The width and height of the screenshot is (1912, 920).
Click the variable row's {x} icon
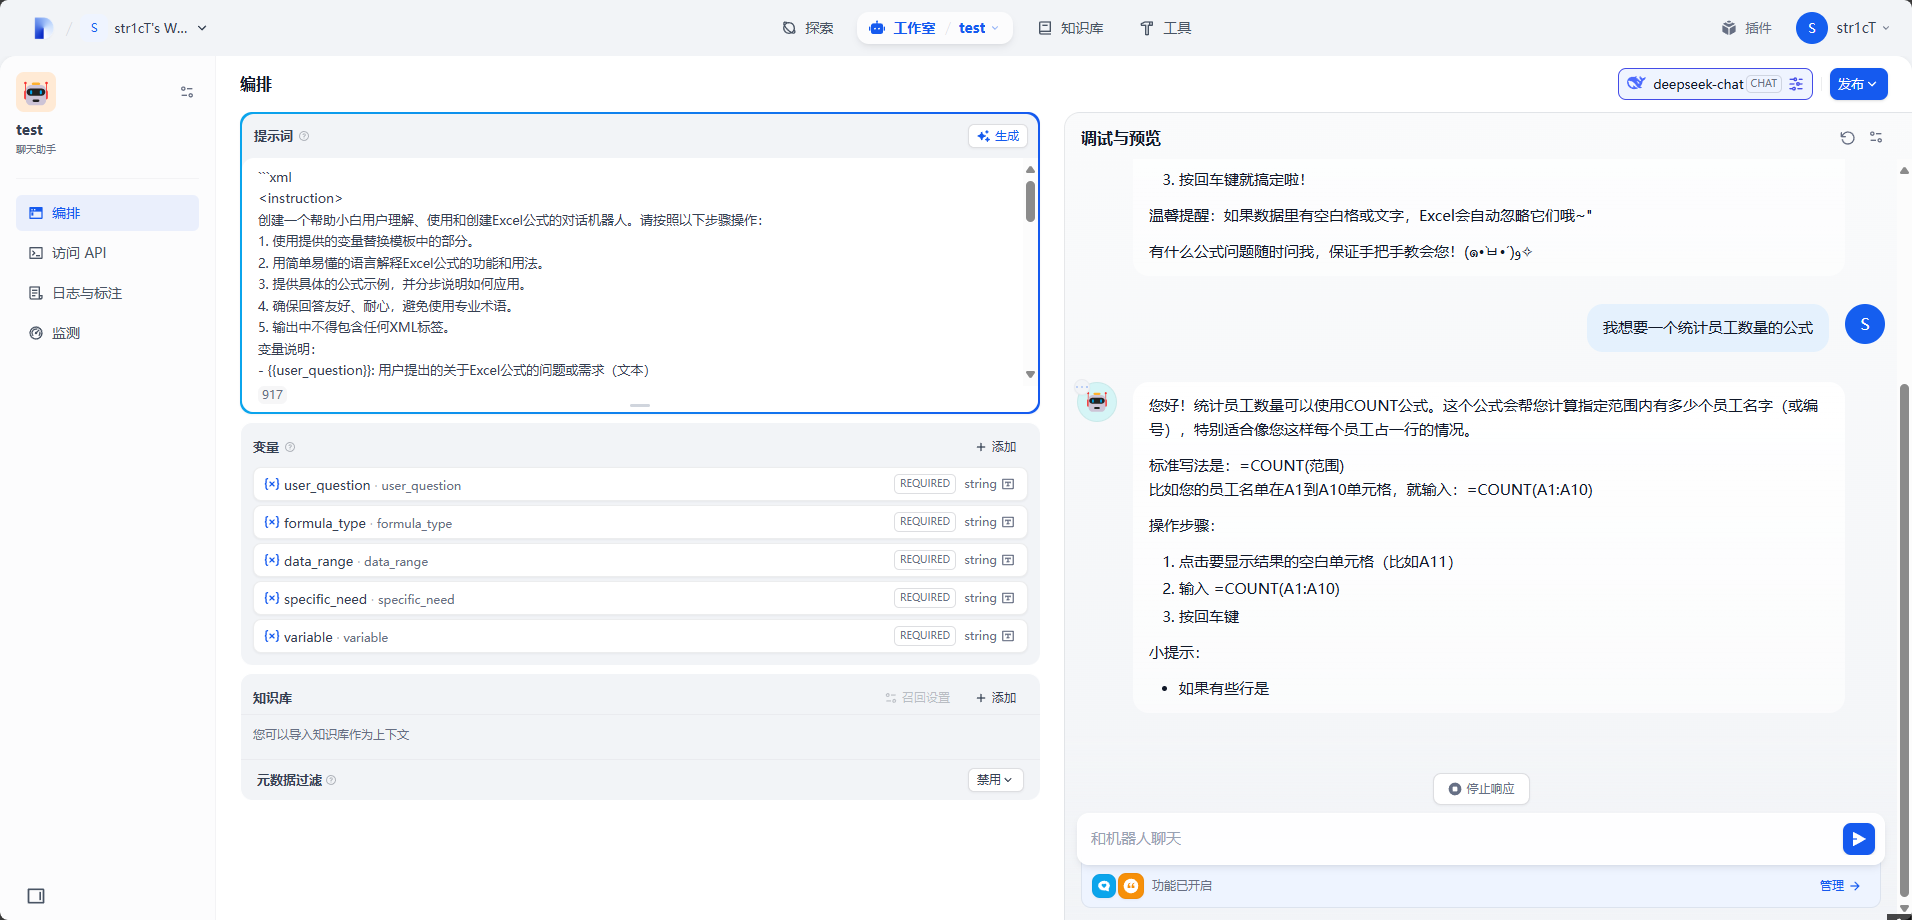click(272, 636)
